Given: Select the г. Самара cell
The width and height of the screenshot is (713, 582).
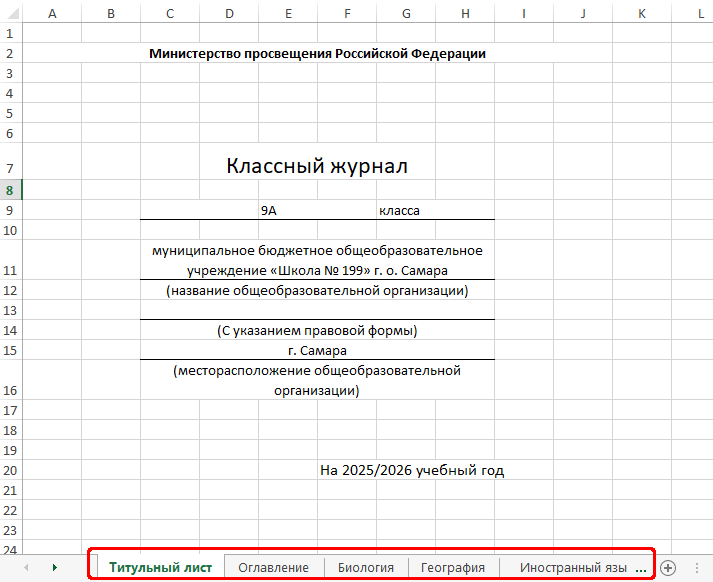Looking at the screenshot, I should click(x=317, y=350).
